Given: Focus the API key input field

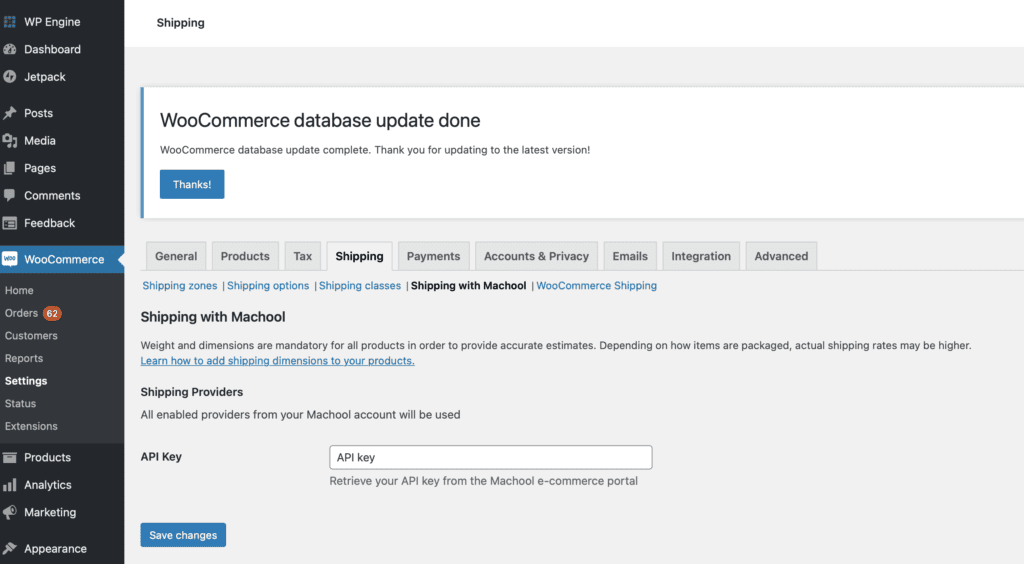Looking at the screenshot, I should pos(490,457).
